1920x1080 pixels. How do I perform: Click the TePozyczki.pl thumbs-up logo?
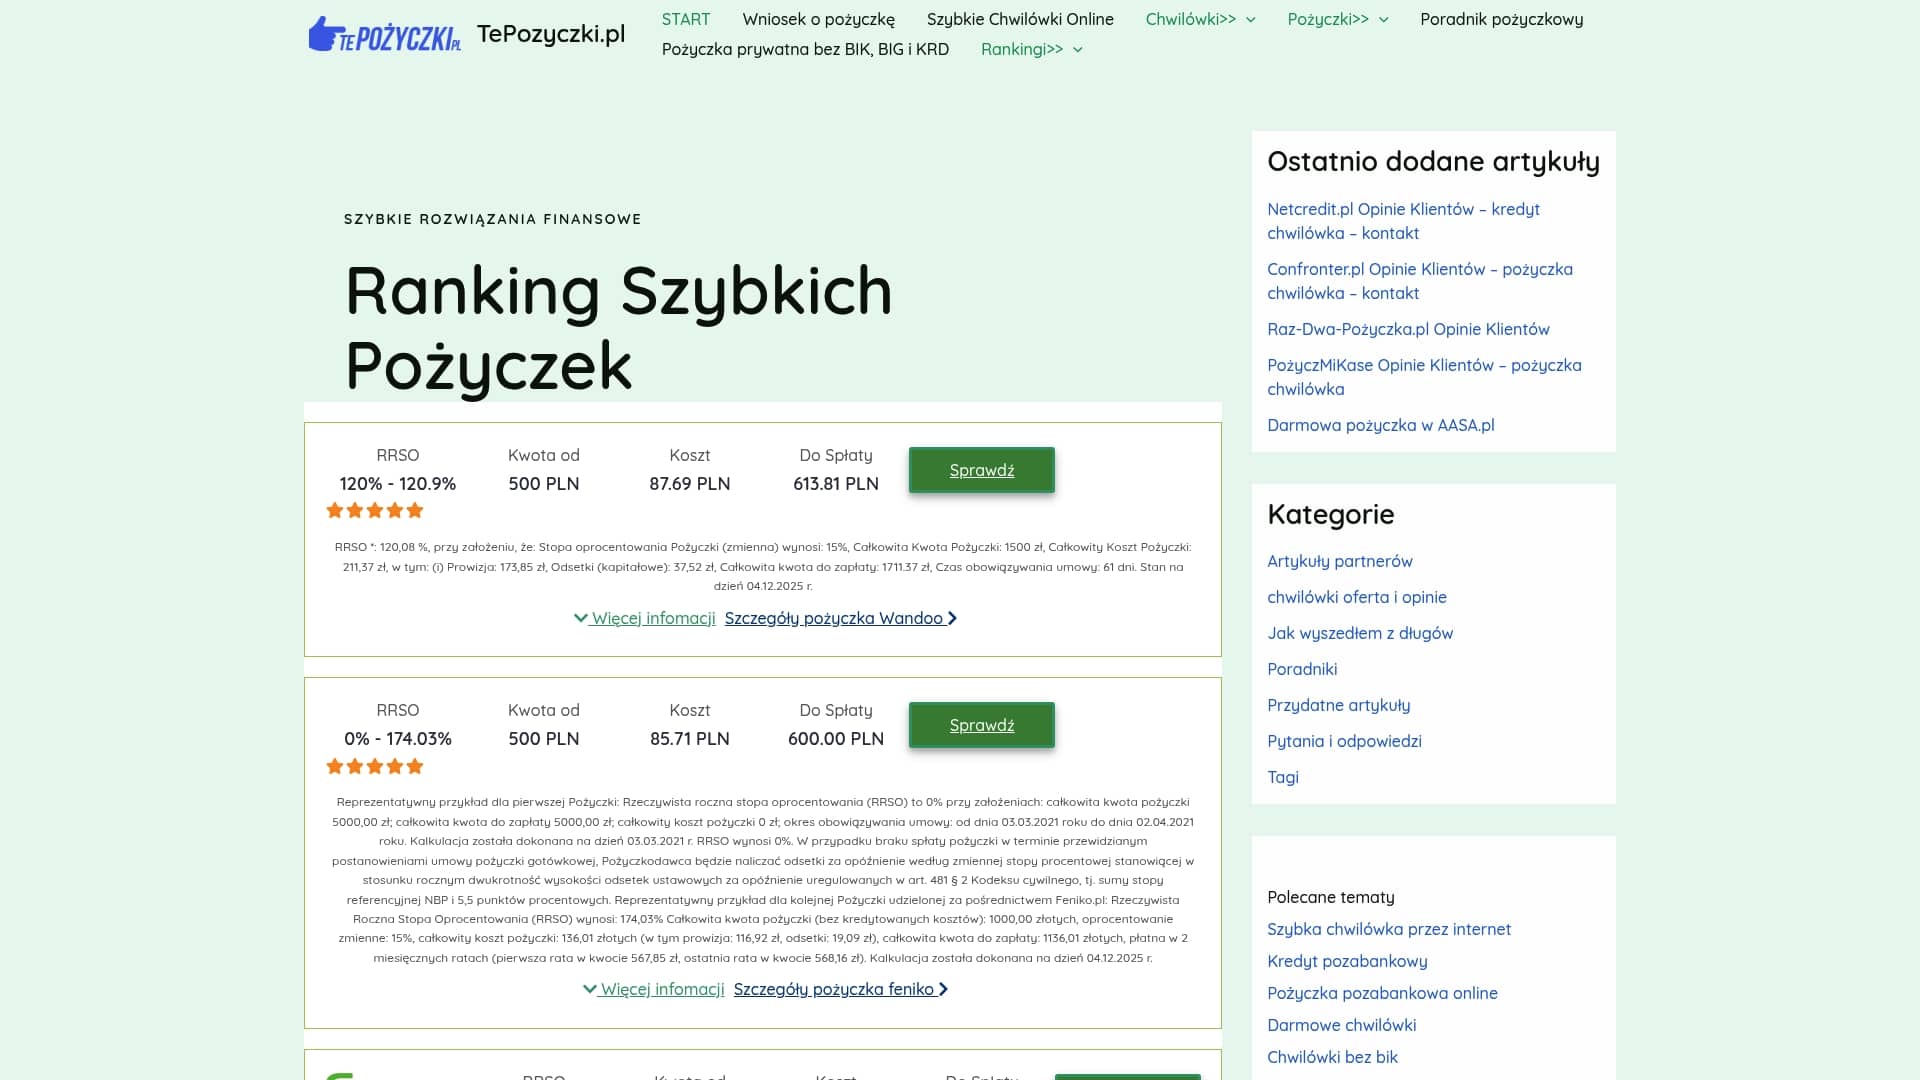pyautogui.click(x=385, y=34)
